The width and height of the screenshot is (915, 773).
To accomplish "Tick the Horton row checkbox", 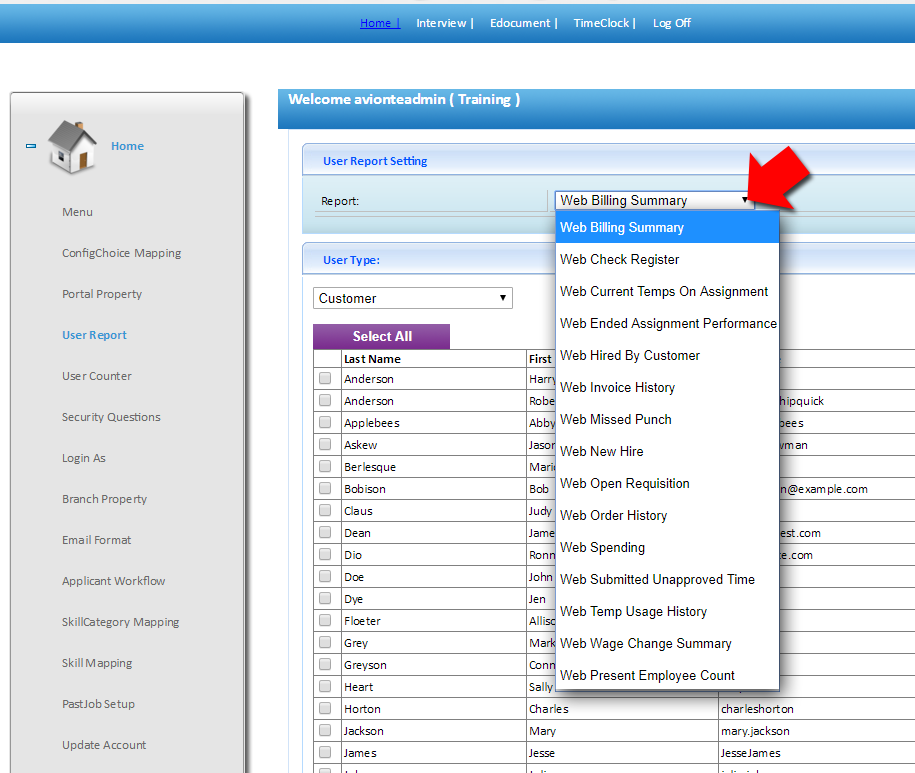I will pyautogui.click(x=325, y=708).
